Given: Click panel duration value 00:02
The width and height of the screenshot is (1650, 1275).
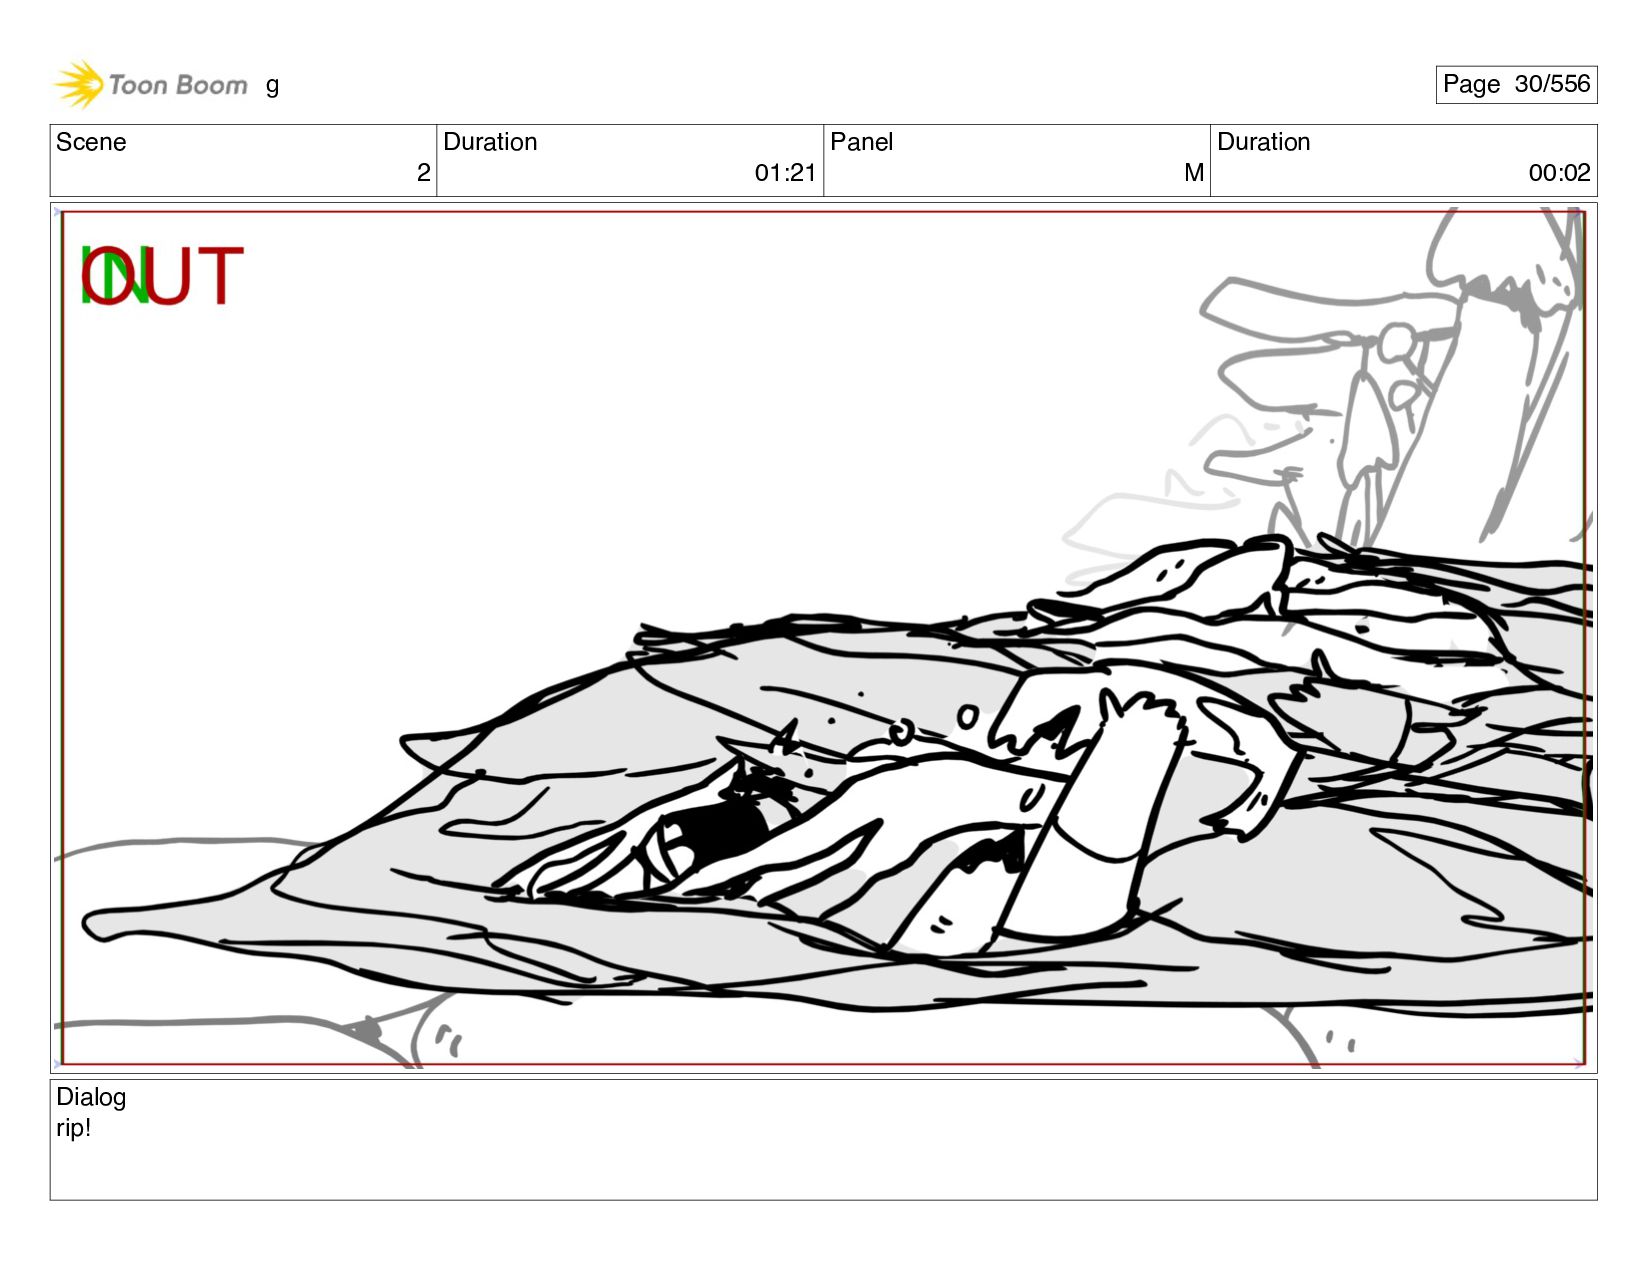Looking at the screenshot, I should point(1559,173).
